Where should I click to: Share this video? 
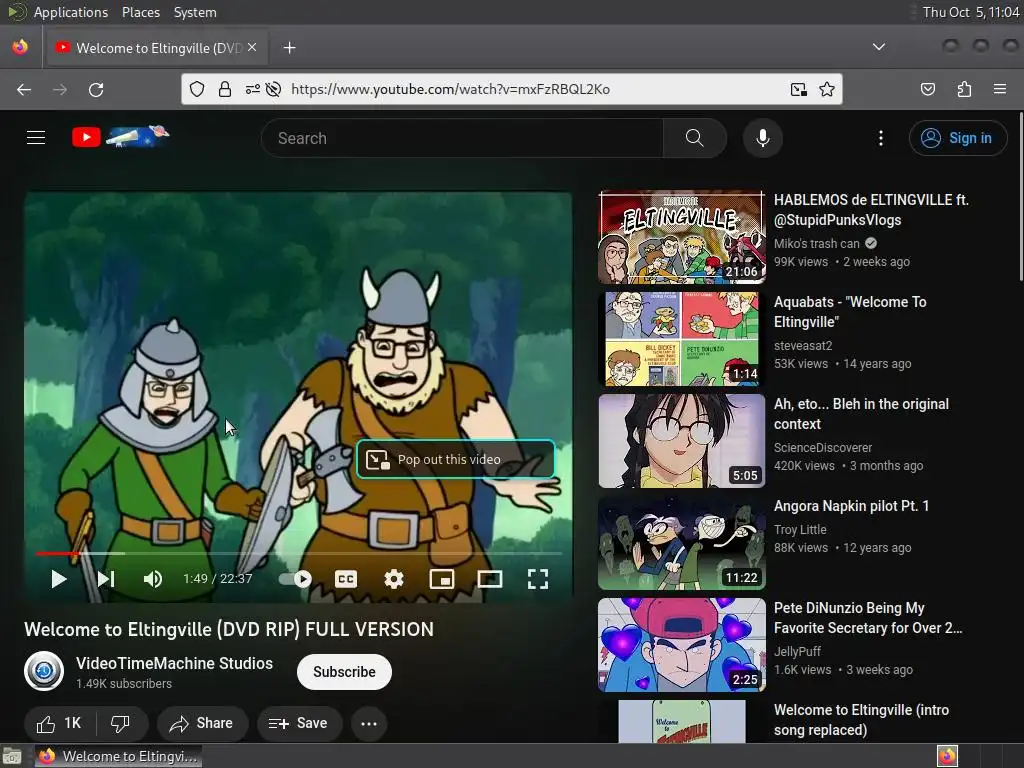tap(202, 724)
